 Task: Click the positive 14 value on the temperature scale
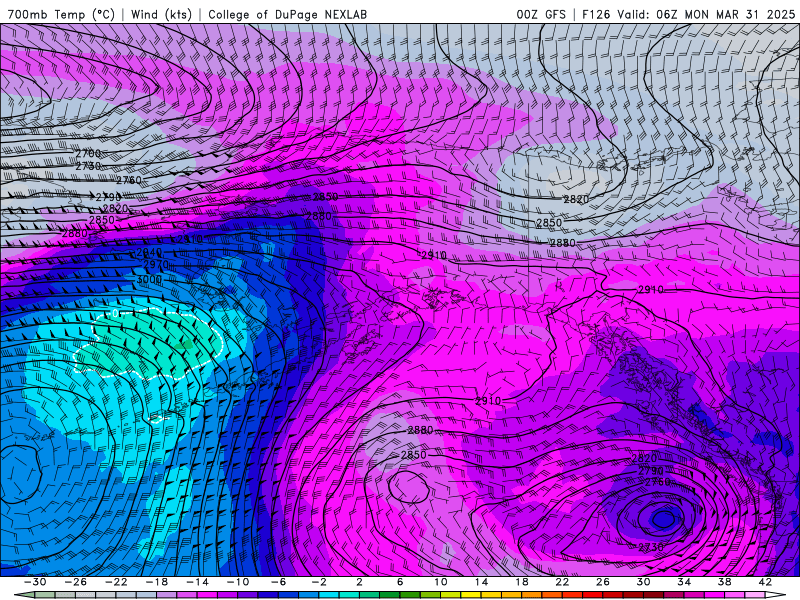coord(481,582)
